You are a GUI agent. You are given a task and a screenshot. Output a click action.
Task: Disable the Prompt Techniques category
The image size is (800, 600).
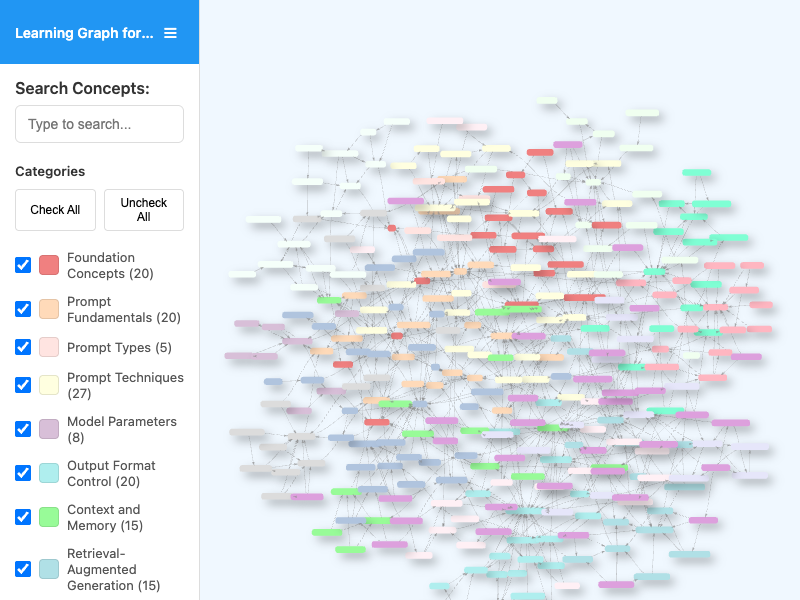23,385
